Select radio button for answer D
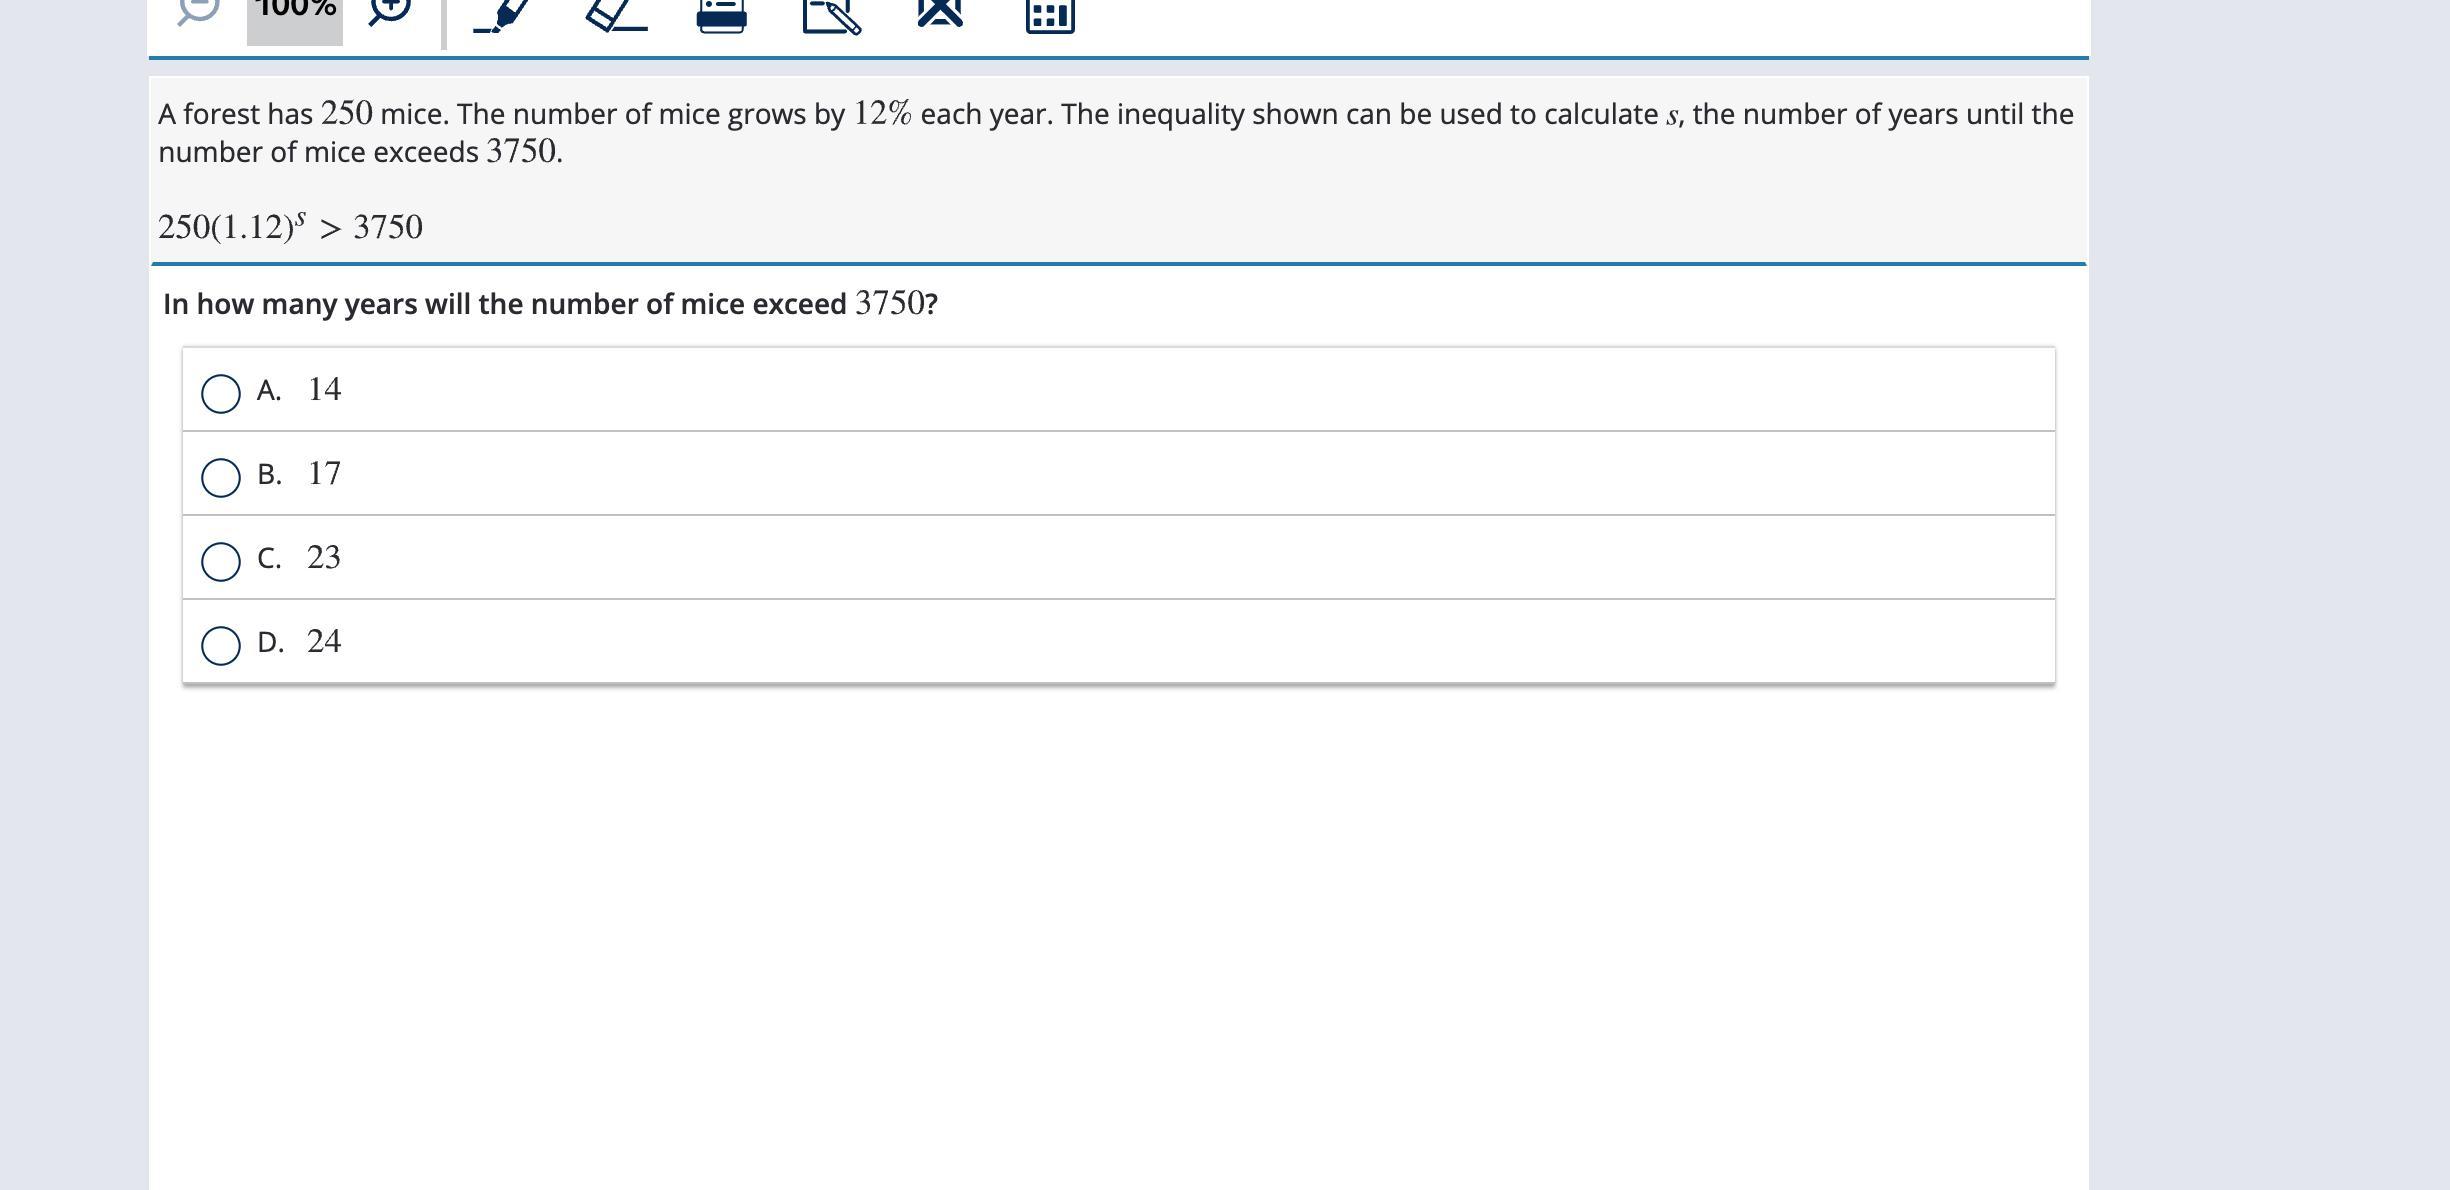 pos(221,646)
